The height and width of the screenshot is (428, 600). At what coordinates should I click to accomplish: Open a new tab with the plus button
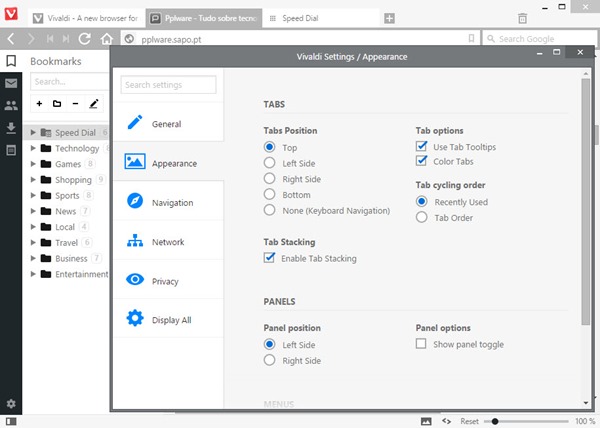[x=390, y=18]
